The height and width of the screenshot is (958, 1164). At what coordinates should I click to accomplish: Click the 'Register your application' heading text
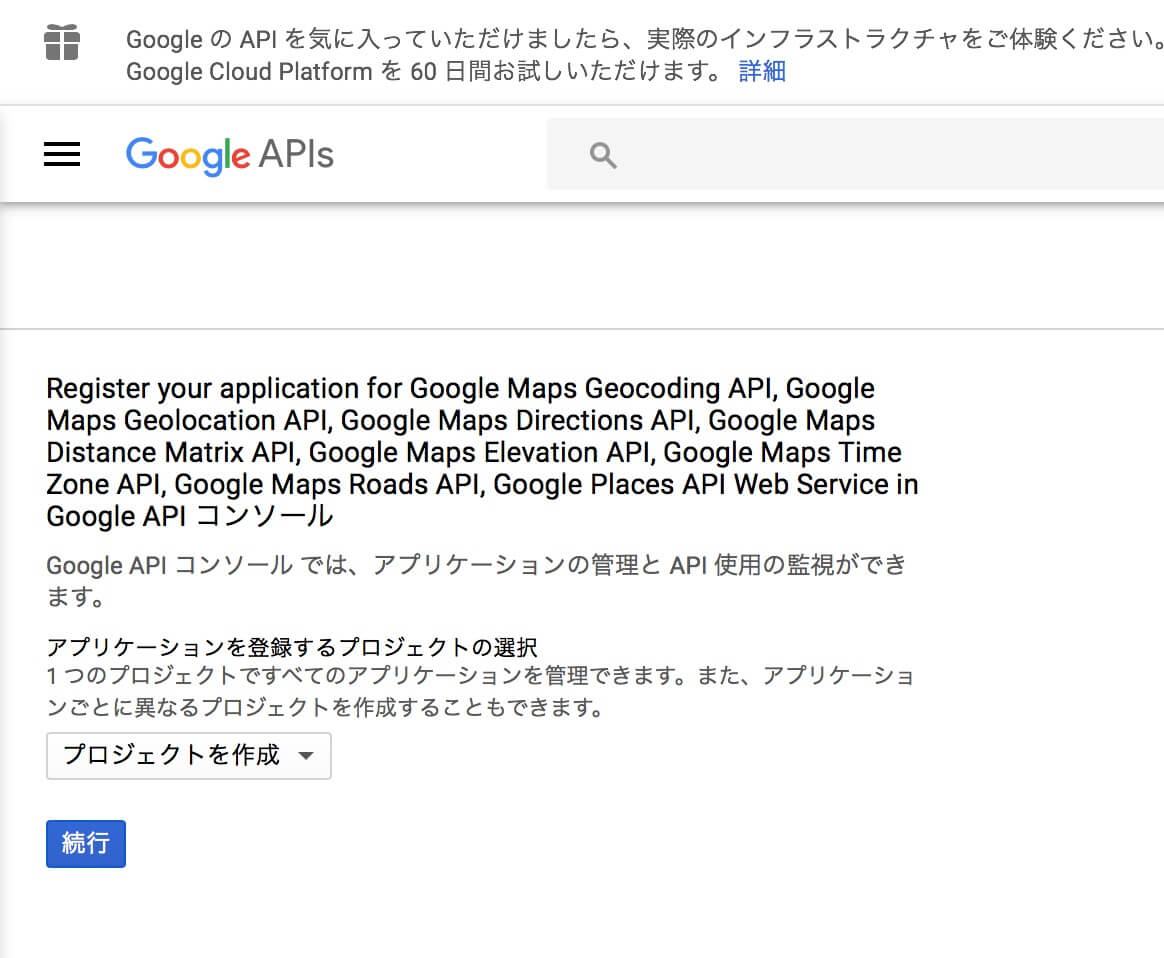pyautogui.click(x=483, y=452)
